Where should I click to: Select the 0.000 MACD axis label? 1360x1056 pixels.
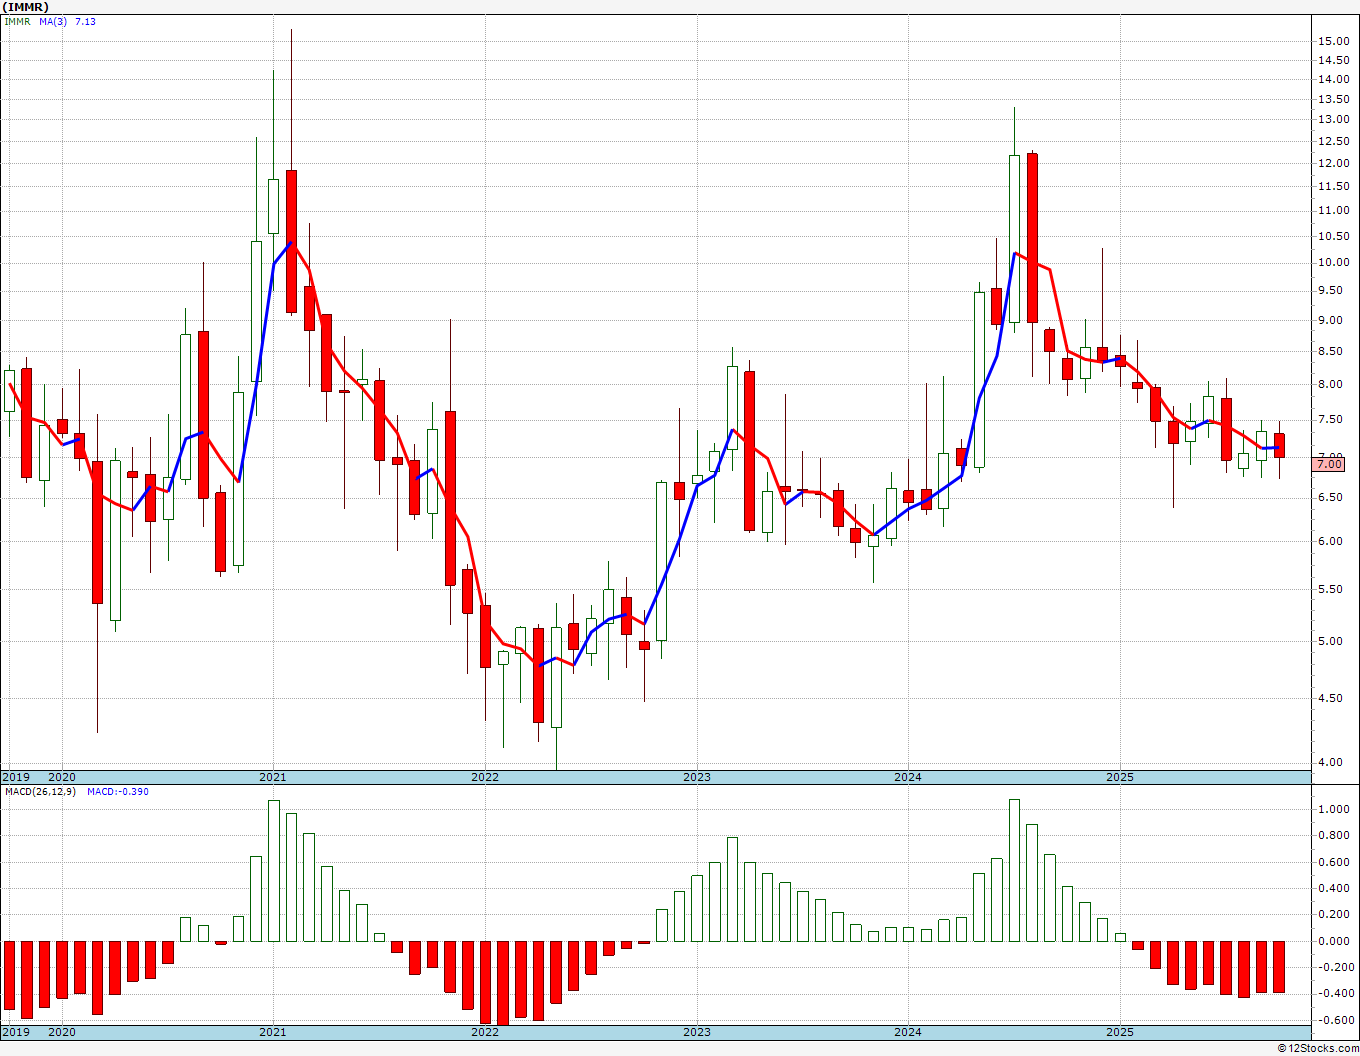[1335, 941]
